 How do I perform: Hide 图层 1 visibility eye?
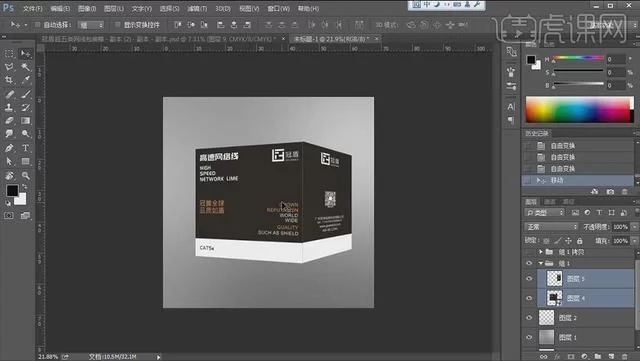click(529, 337)
